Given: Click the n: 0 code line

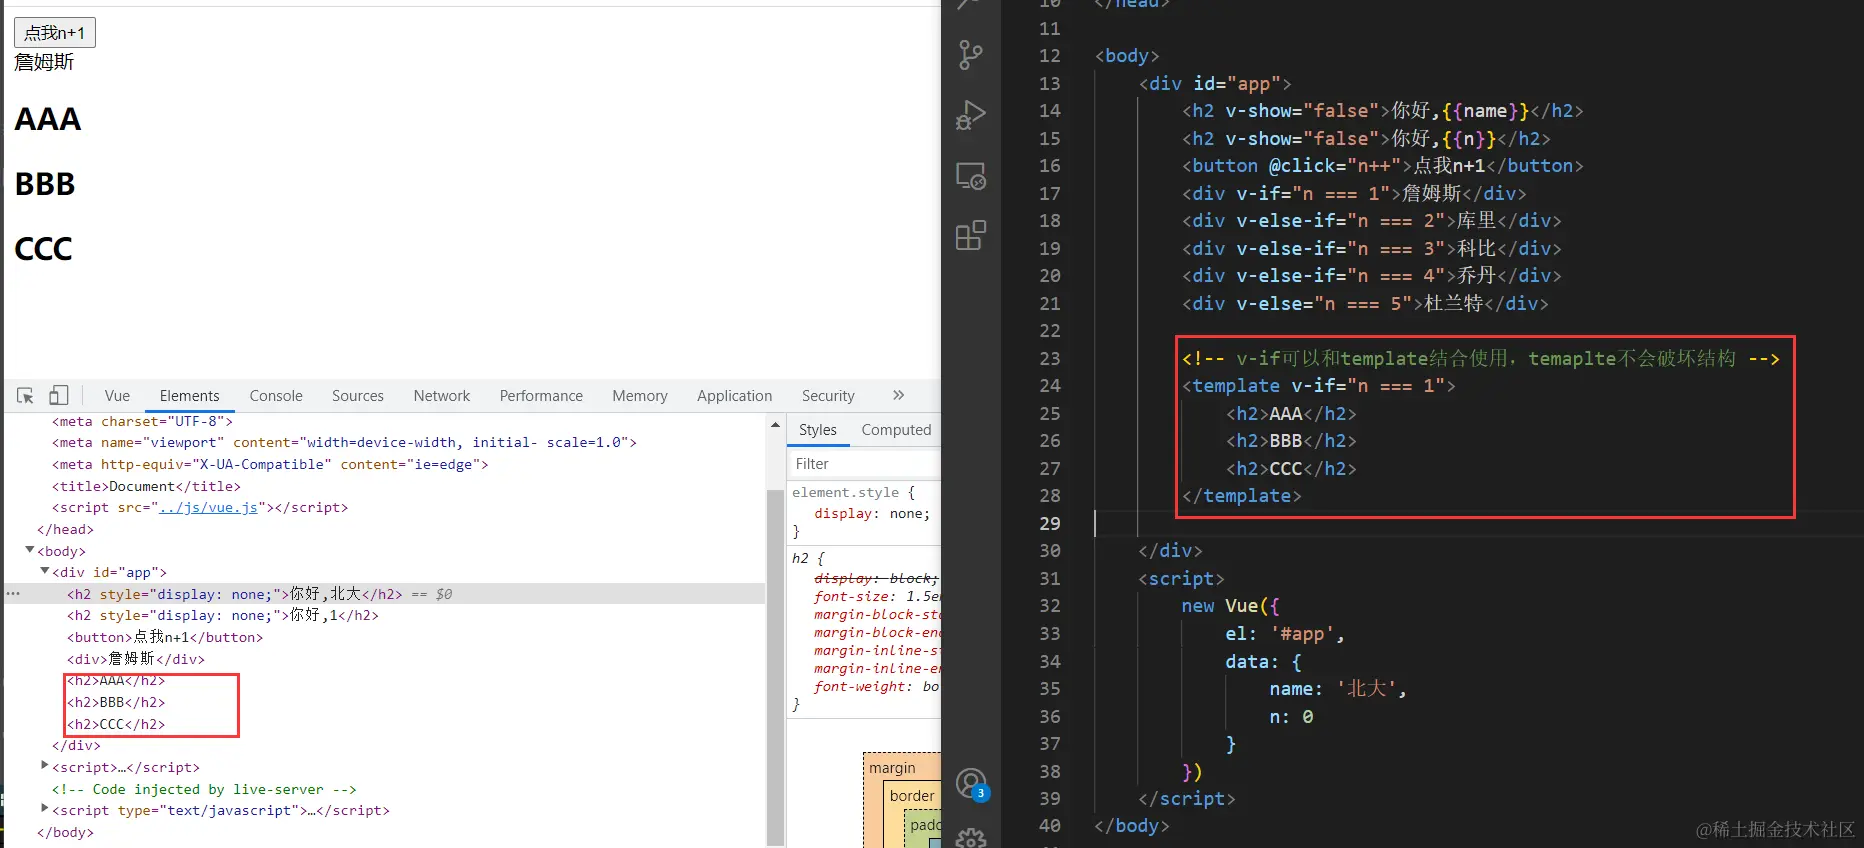Looking at the screenshot, I should [x=1291, y=717].
